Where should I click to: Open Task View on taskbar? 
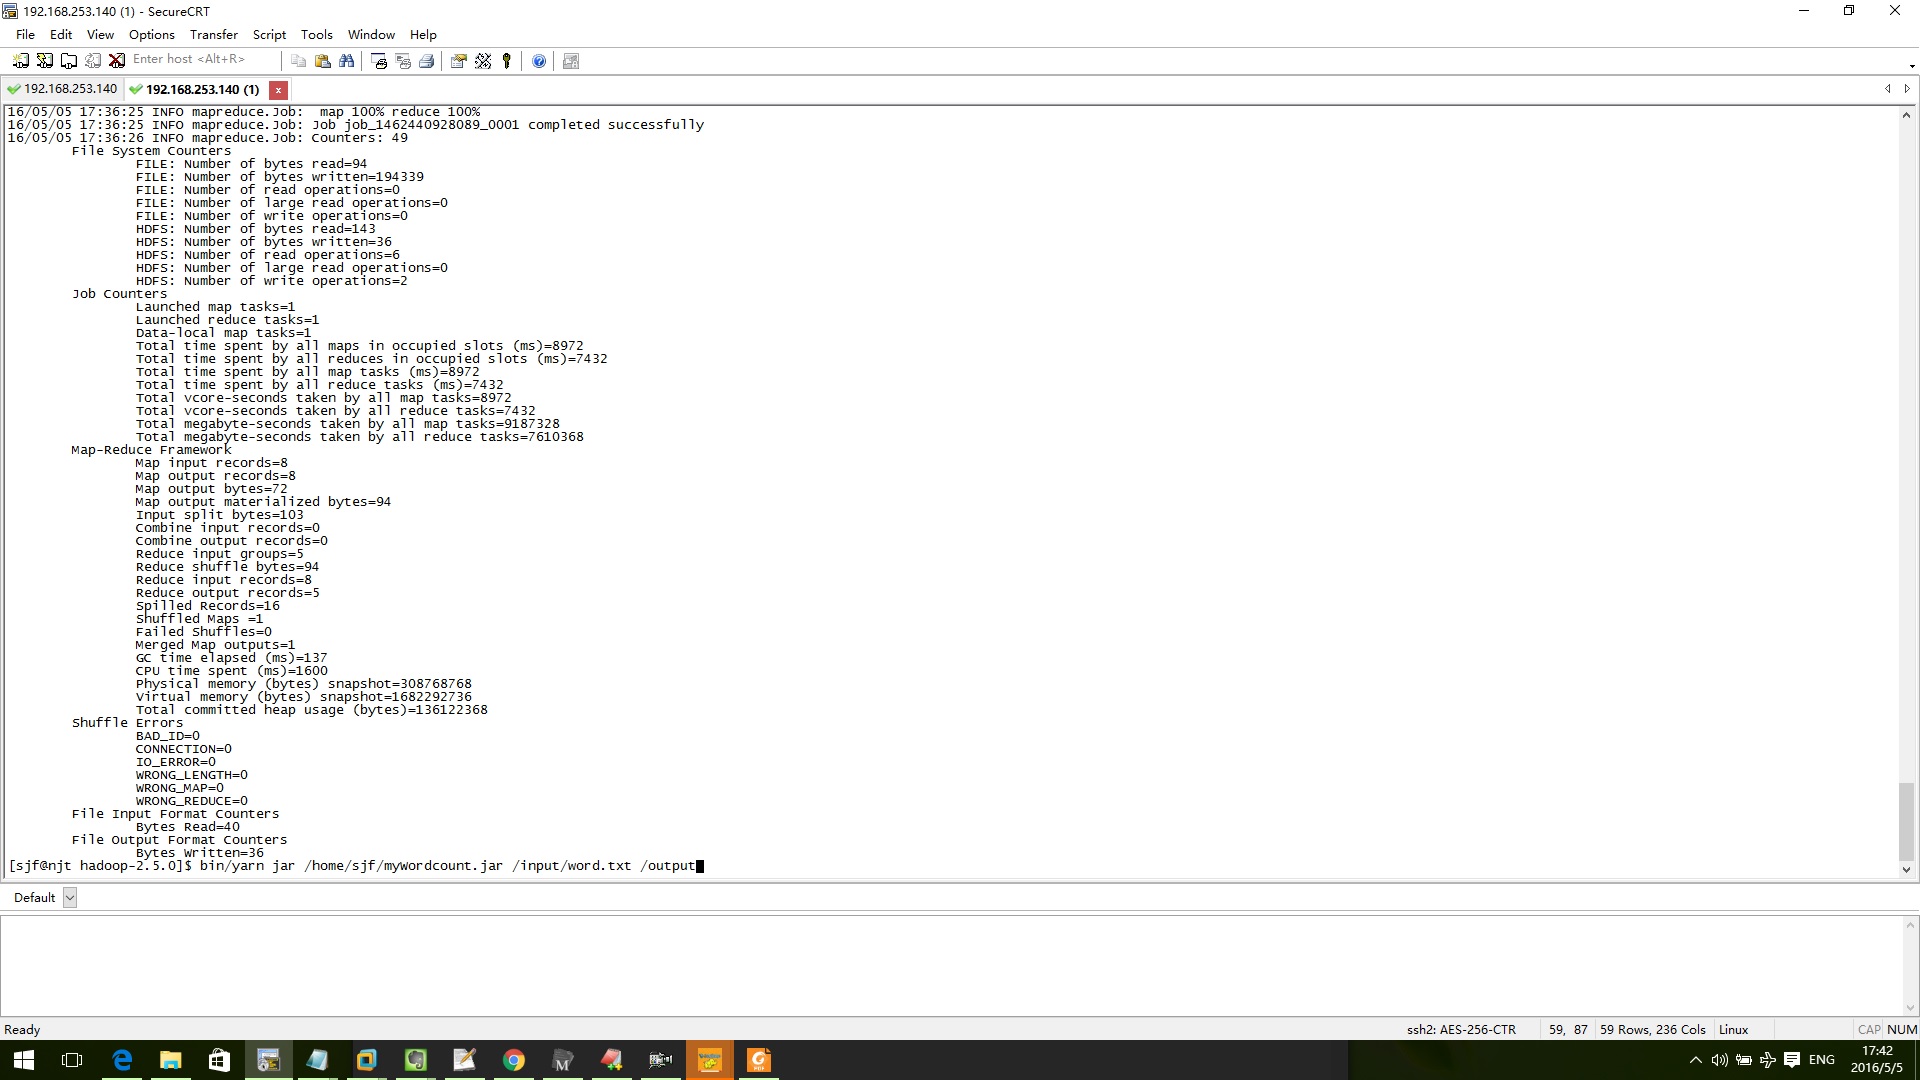[72, 1060]
